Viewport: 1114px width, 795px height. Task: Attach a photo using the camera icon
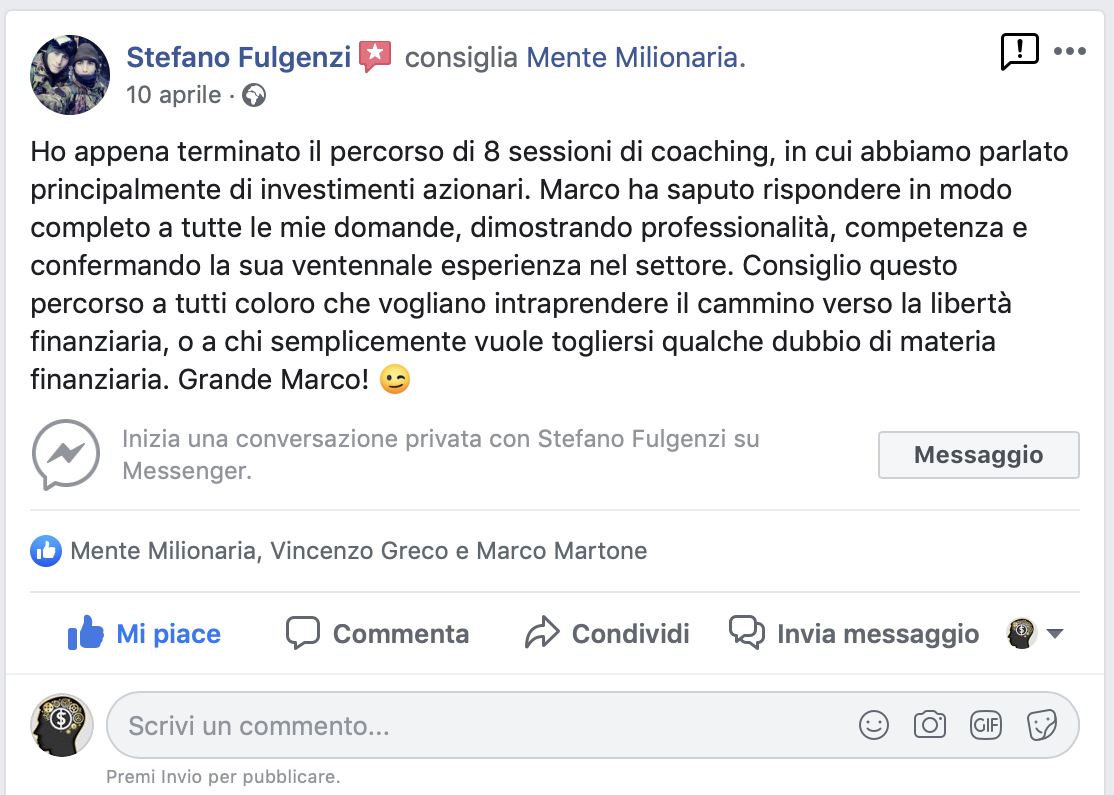pyautogui.click(x=930, y=725)
